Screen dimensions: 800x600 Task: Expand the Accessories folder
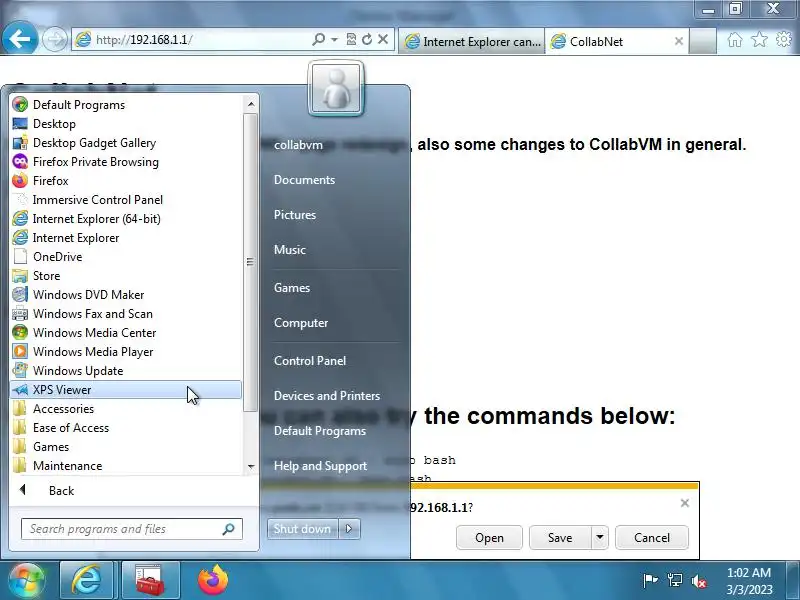[x=125, y=409]
